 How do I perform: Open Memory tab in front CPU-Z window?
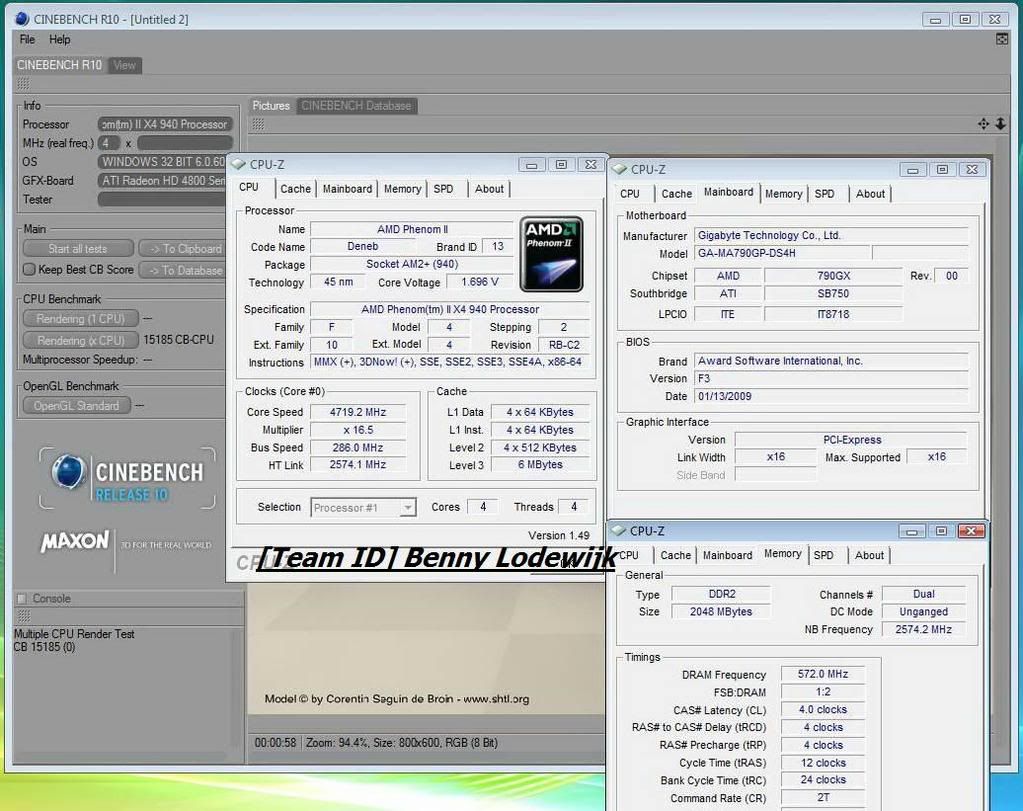tap(402, 189)
